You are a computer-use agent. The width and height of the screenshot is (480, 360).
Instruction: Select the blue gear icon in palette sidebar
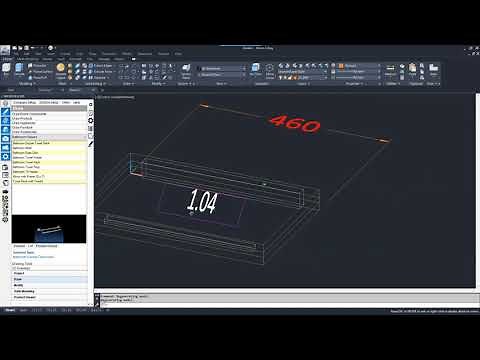5,156
